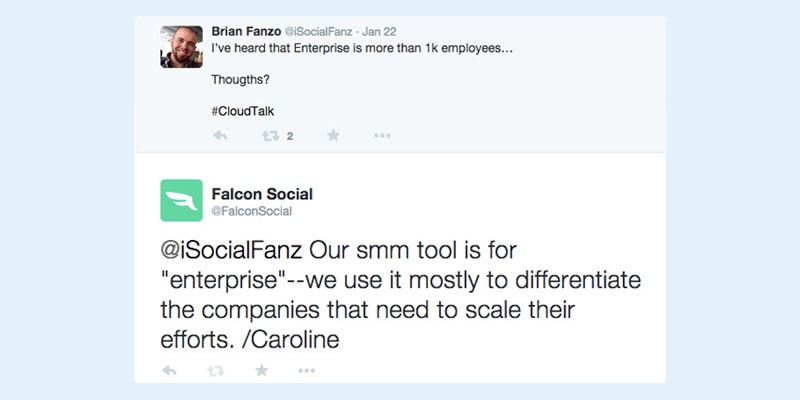Screen dimensions: 800x400
Task: Follow the #CloudTalk hashtag
Action: click(243, 112)
